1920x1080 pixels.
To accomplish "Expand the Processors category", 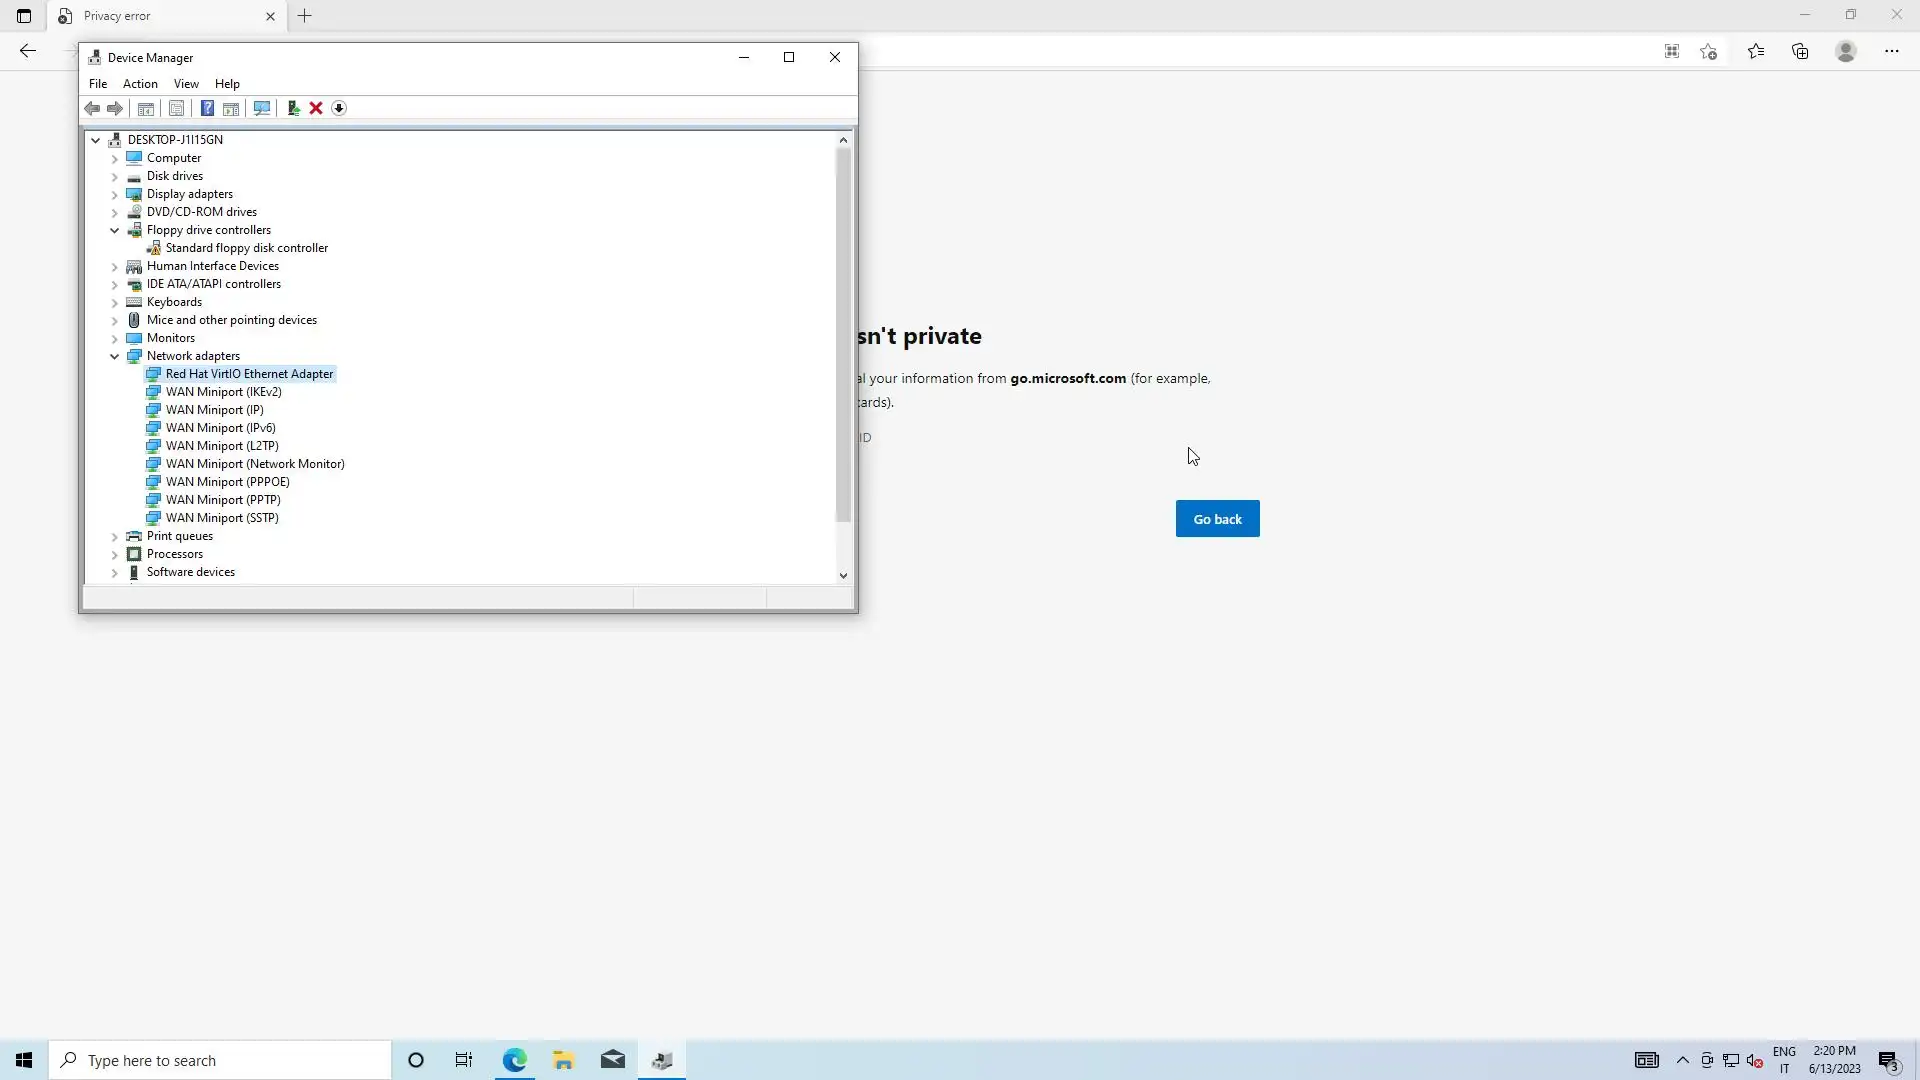I will coord(115,554).
